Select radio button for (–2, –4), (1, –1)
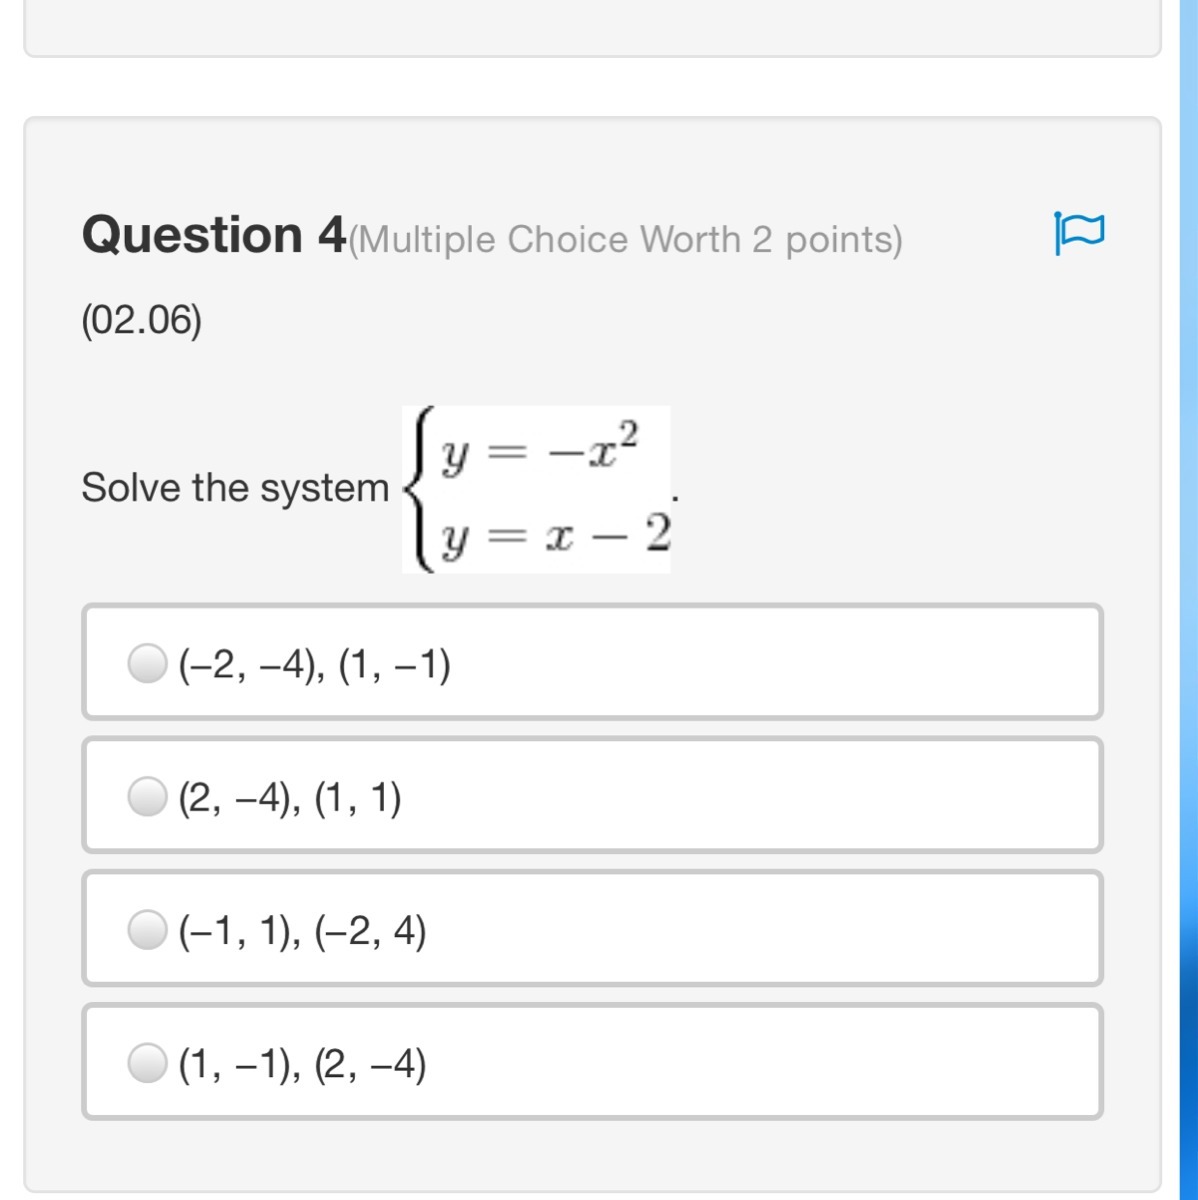The width and height of the screenshot is (1198, 1200). coord(146,663)
